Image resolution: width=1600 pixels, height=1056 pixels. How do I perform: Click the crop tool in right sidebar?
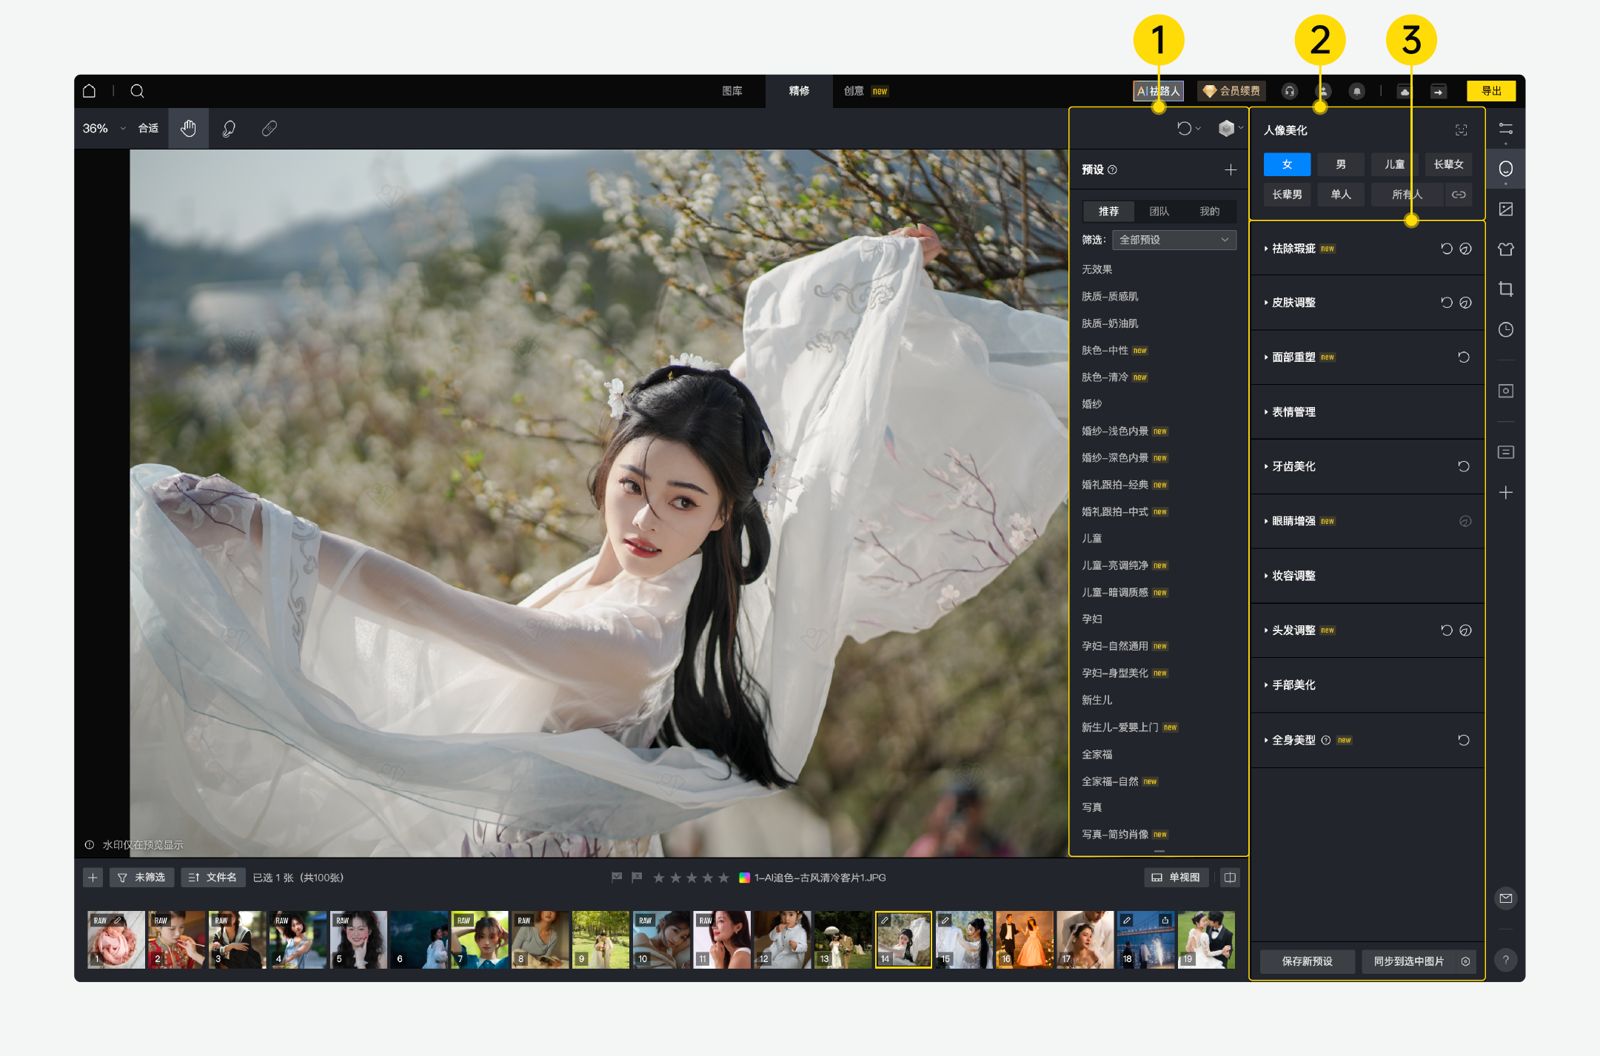[x=1505, y=289]
